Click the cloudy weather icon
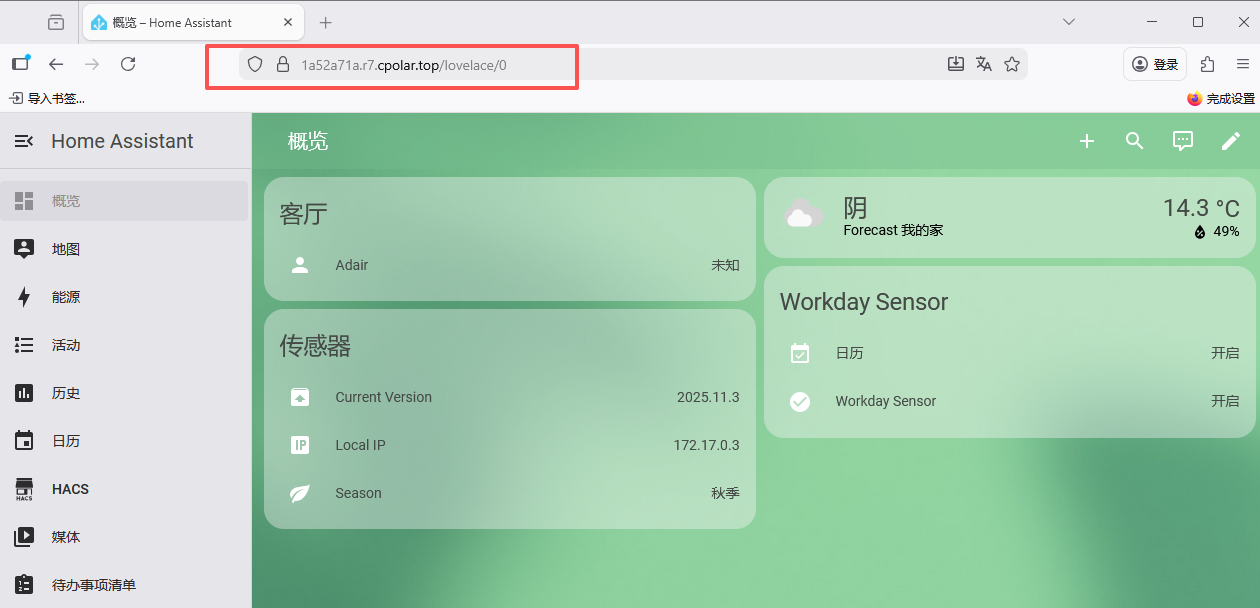Image resolution: width=1260 pixels, height=608 pixels. (x=803, y=214)
